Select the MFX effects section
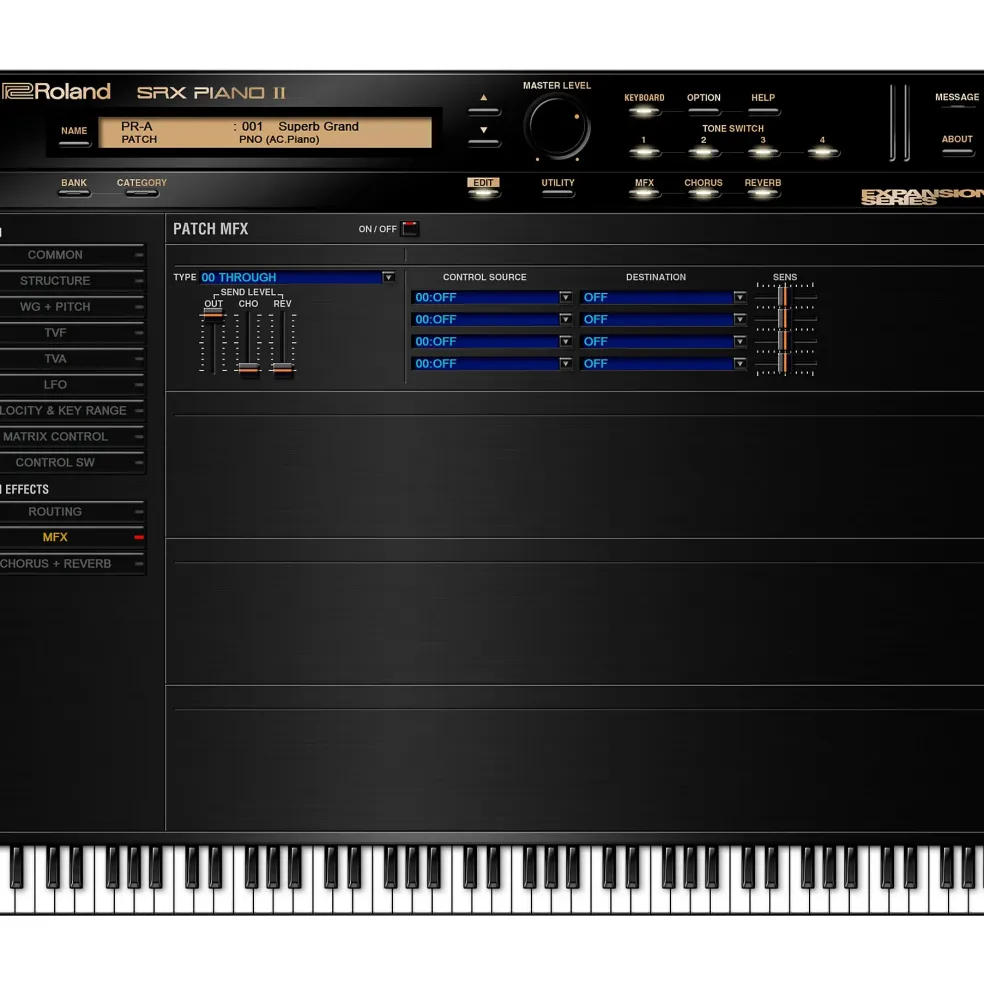This screenshot has height=985, width=984. click(72, 537)
